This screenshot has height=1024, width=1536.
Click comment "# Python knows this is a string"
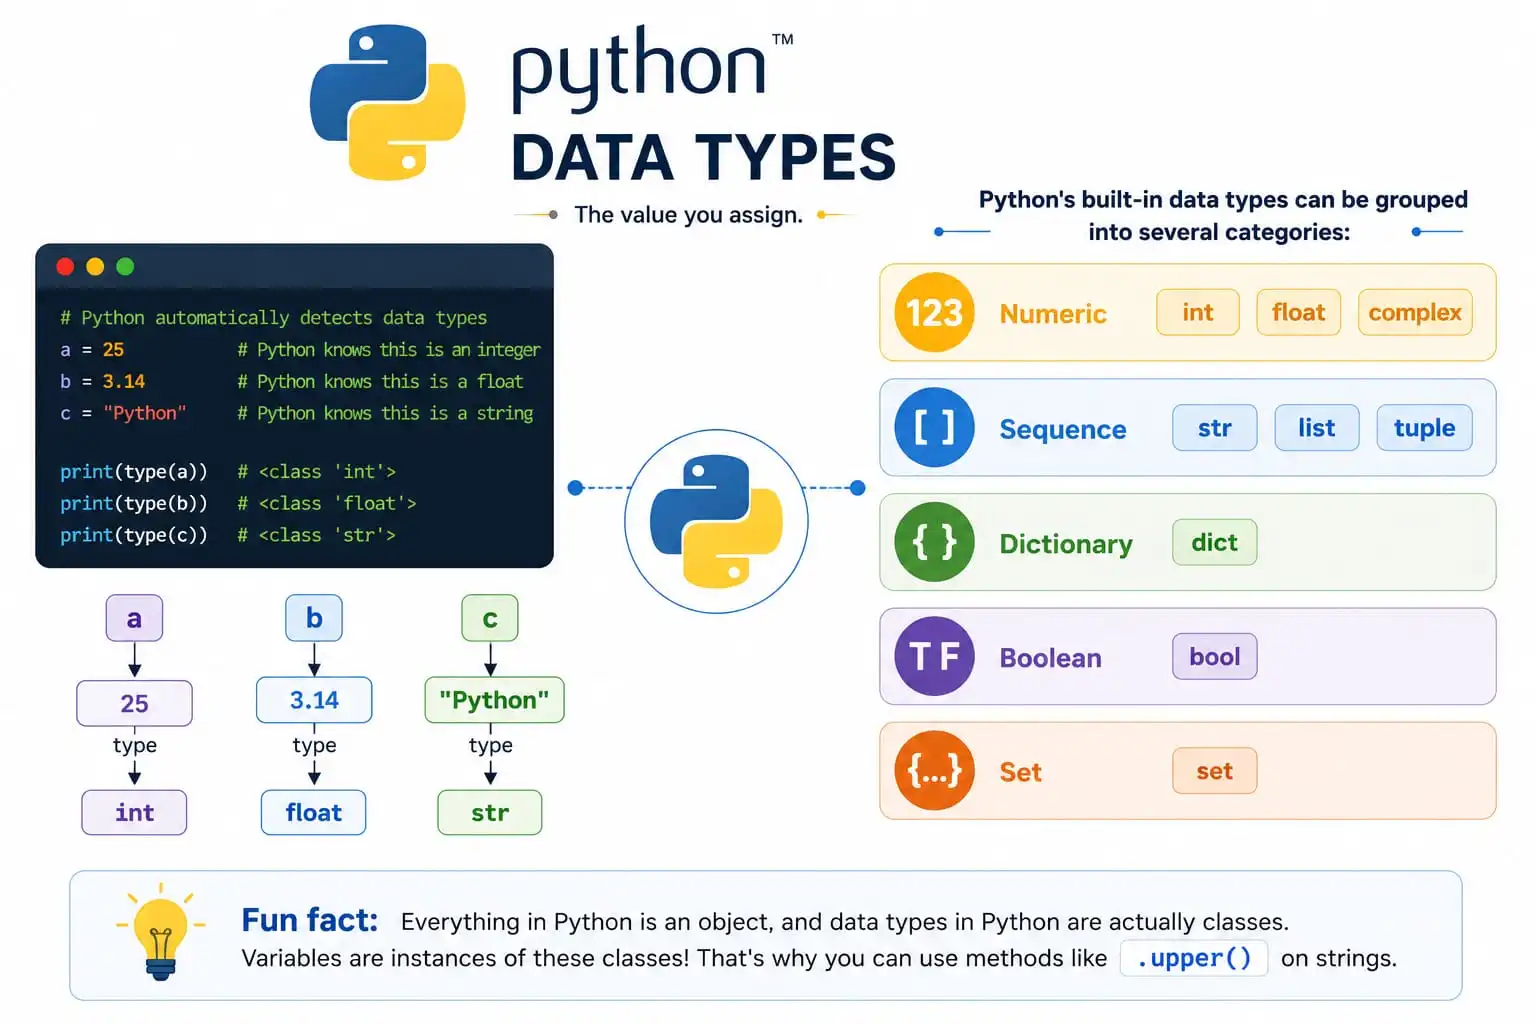[385, 414]
